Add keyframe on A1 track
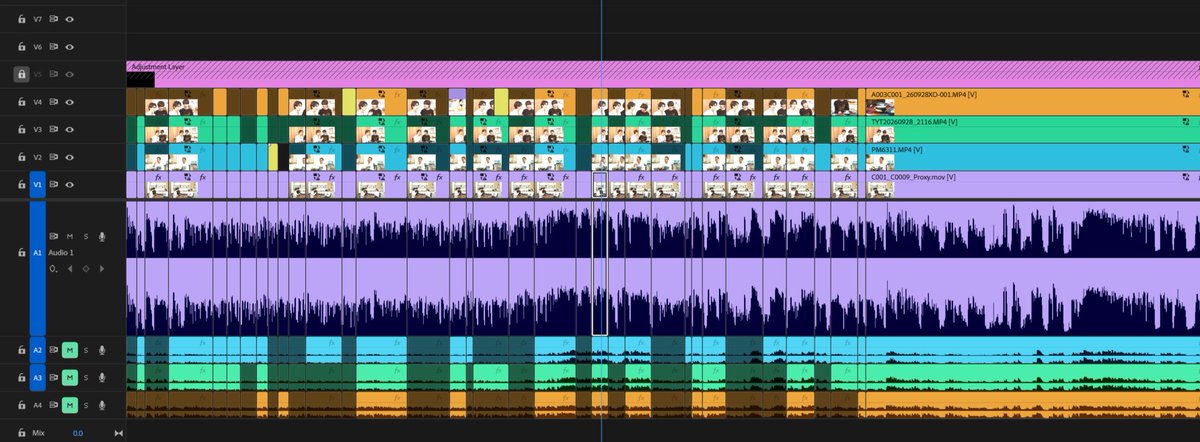This screenshot has height=442, width=1200. click(x=86, y=269)
